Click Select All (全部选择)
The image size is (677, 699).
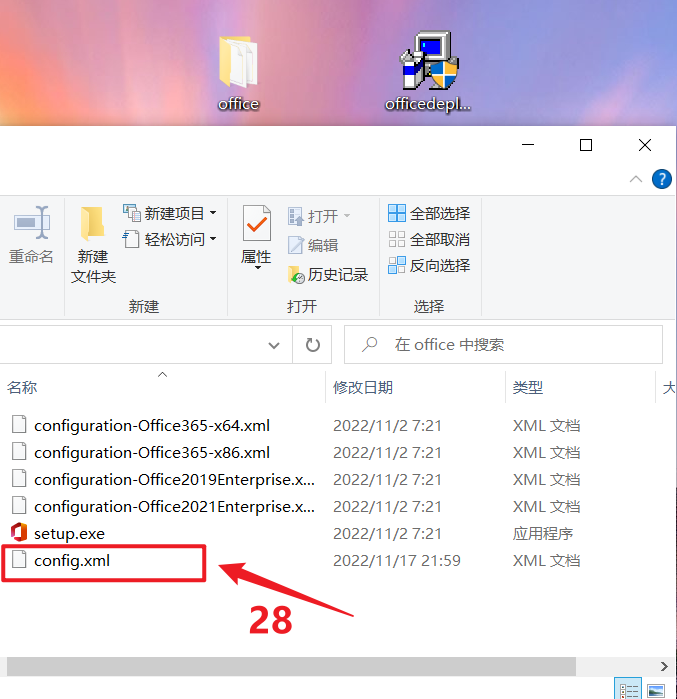click(429, 214)
